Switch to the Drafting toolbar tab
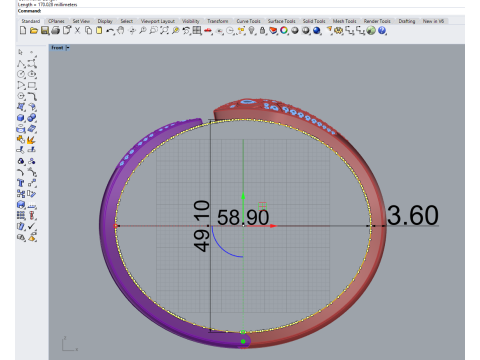Viewport: 480px width, 360px height. click(x=407, y=21)
